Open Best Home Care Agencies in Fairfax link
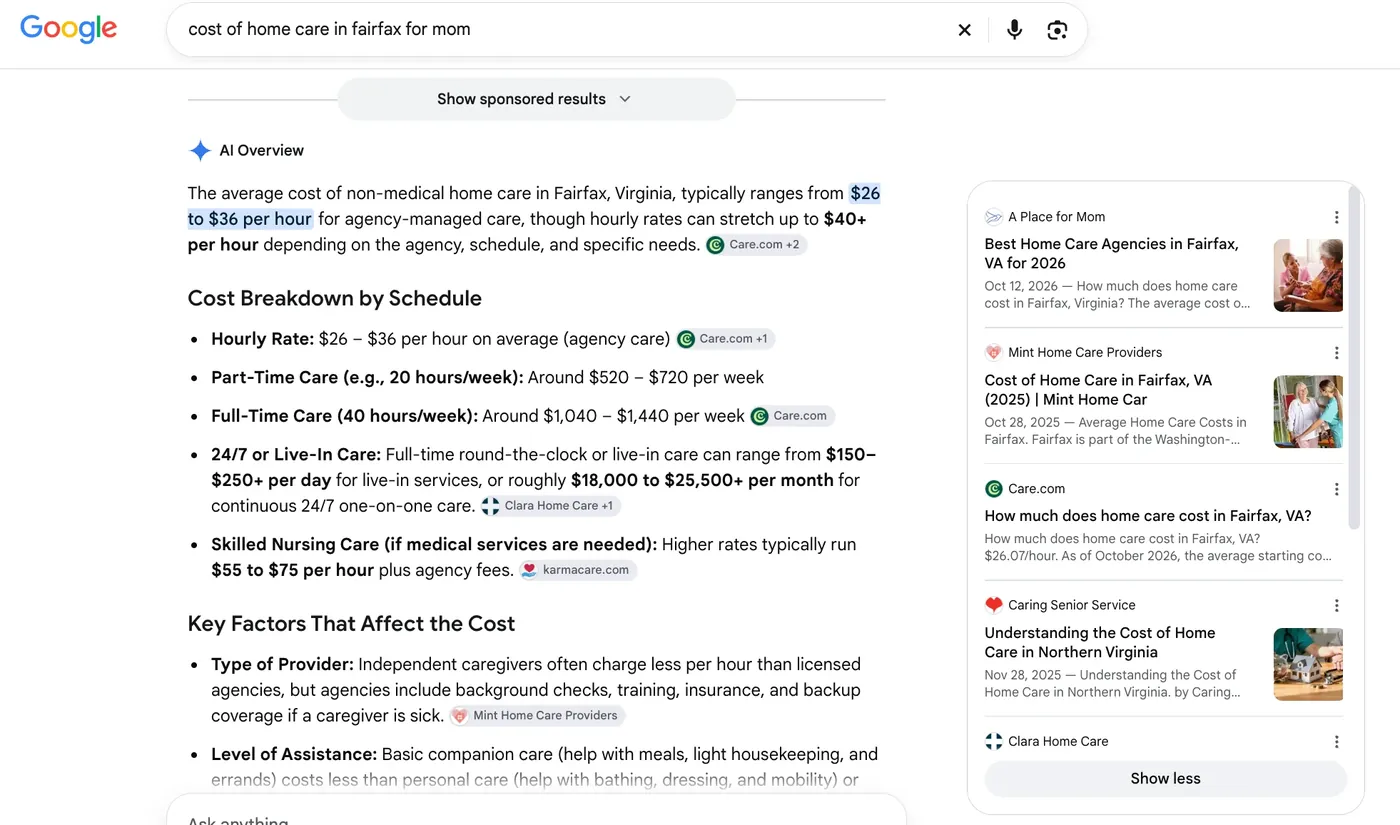 (x=1111, y=254)
